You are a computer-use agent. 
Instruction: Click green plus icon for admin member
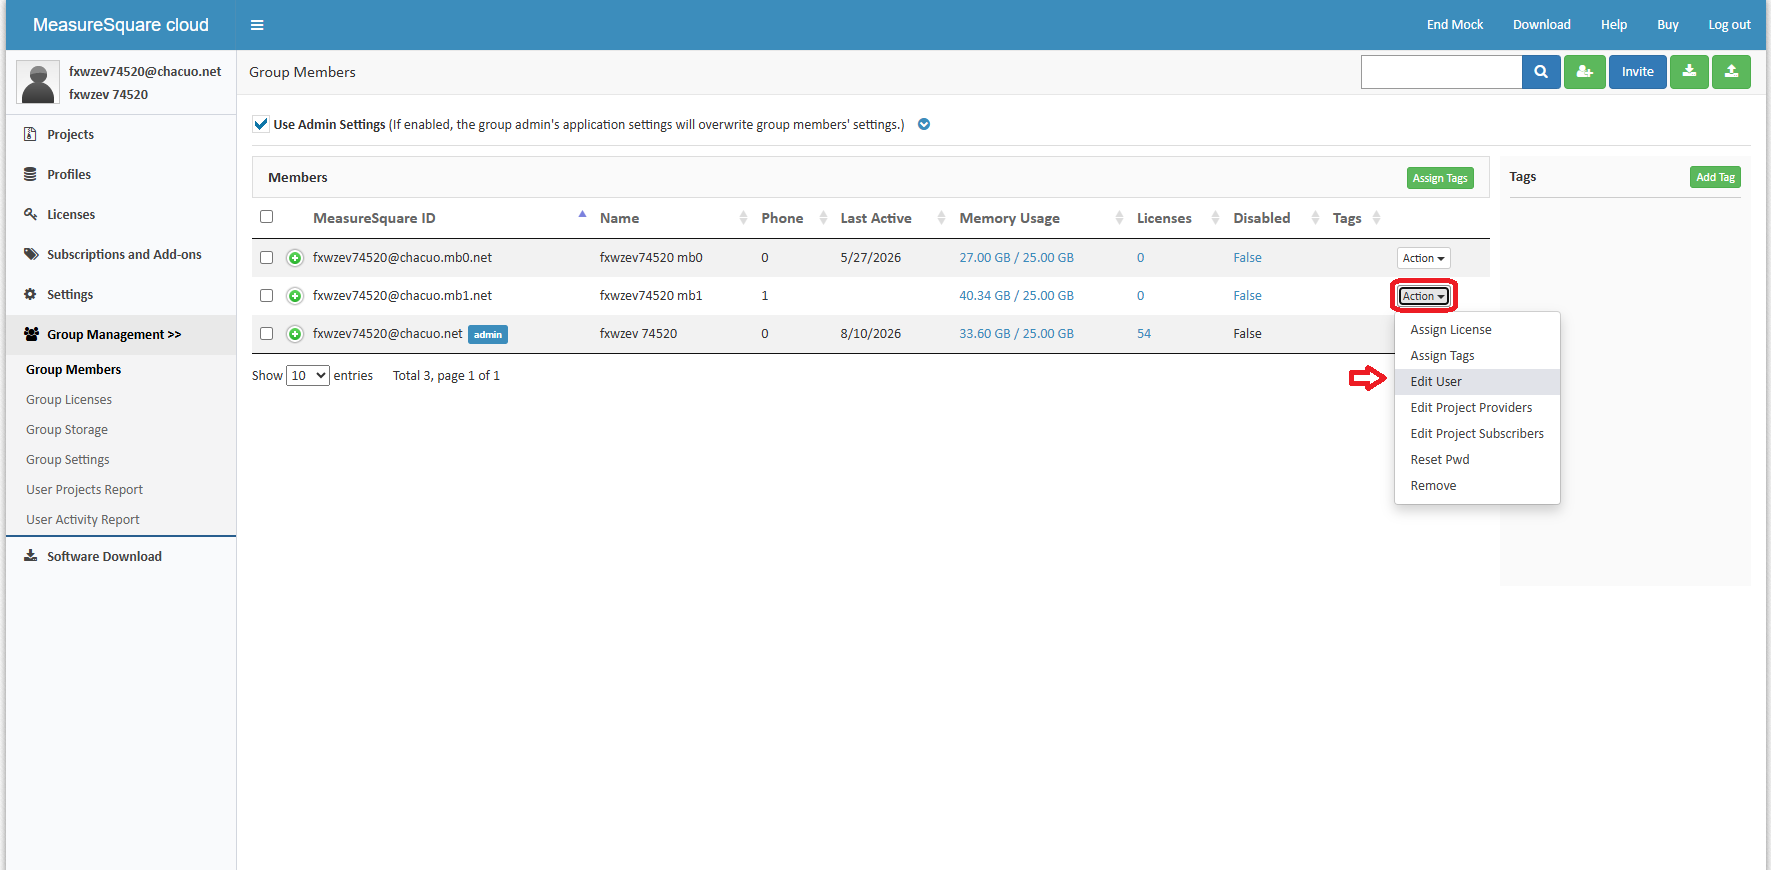coord(295,334)
